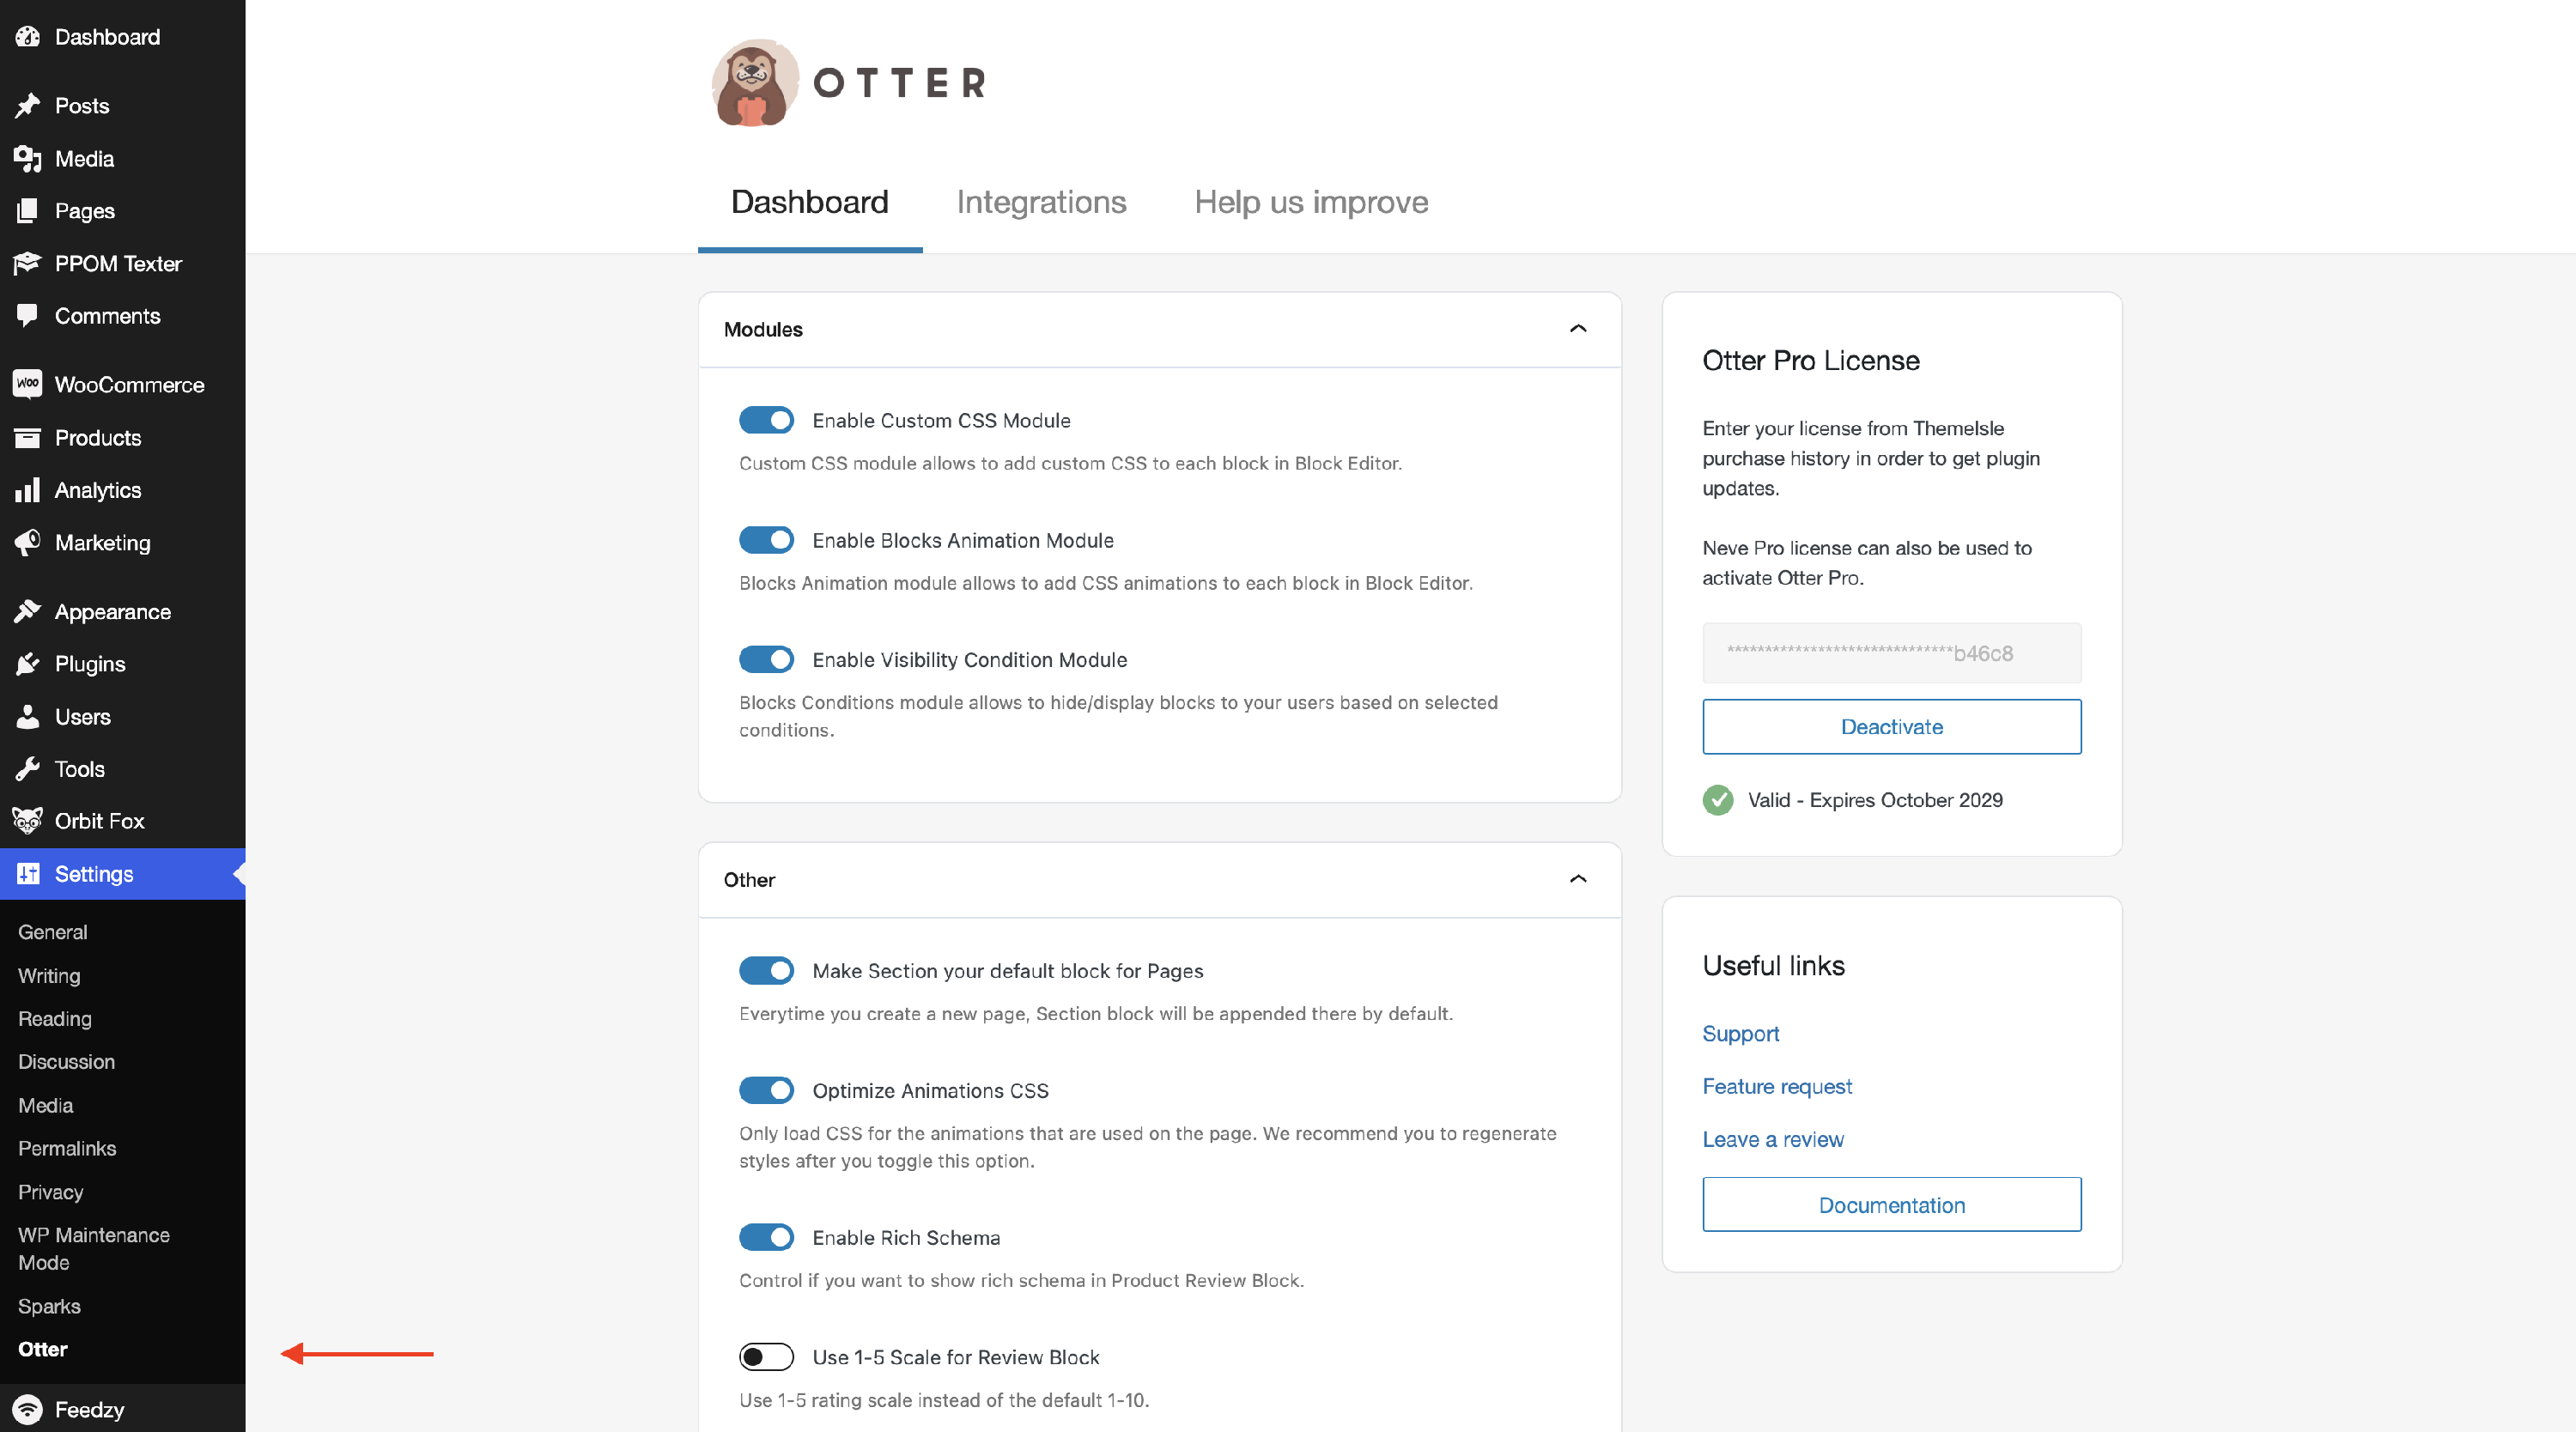
Task: Click the license key input field
Action: point(1891,653)
